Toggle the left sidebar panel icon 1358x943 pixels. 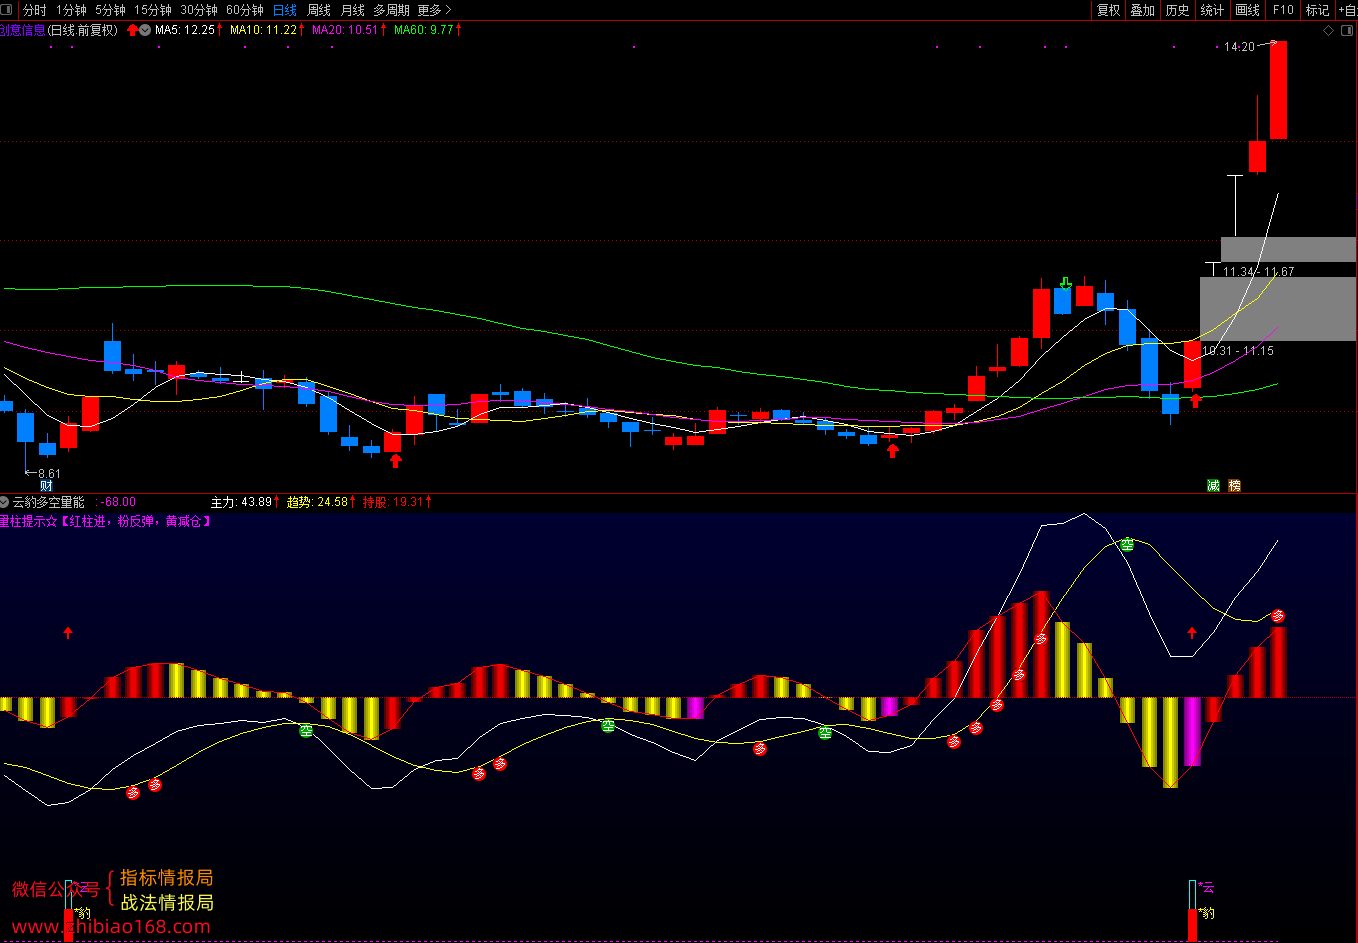8,10
